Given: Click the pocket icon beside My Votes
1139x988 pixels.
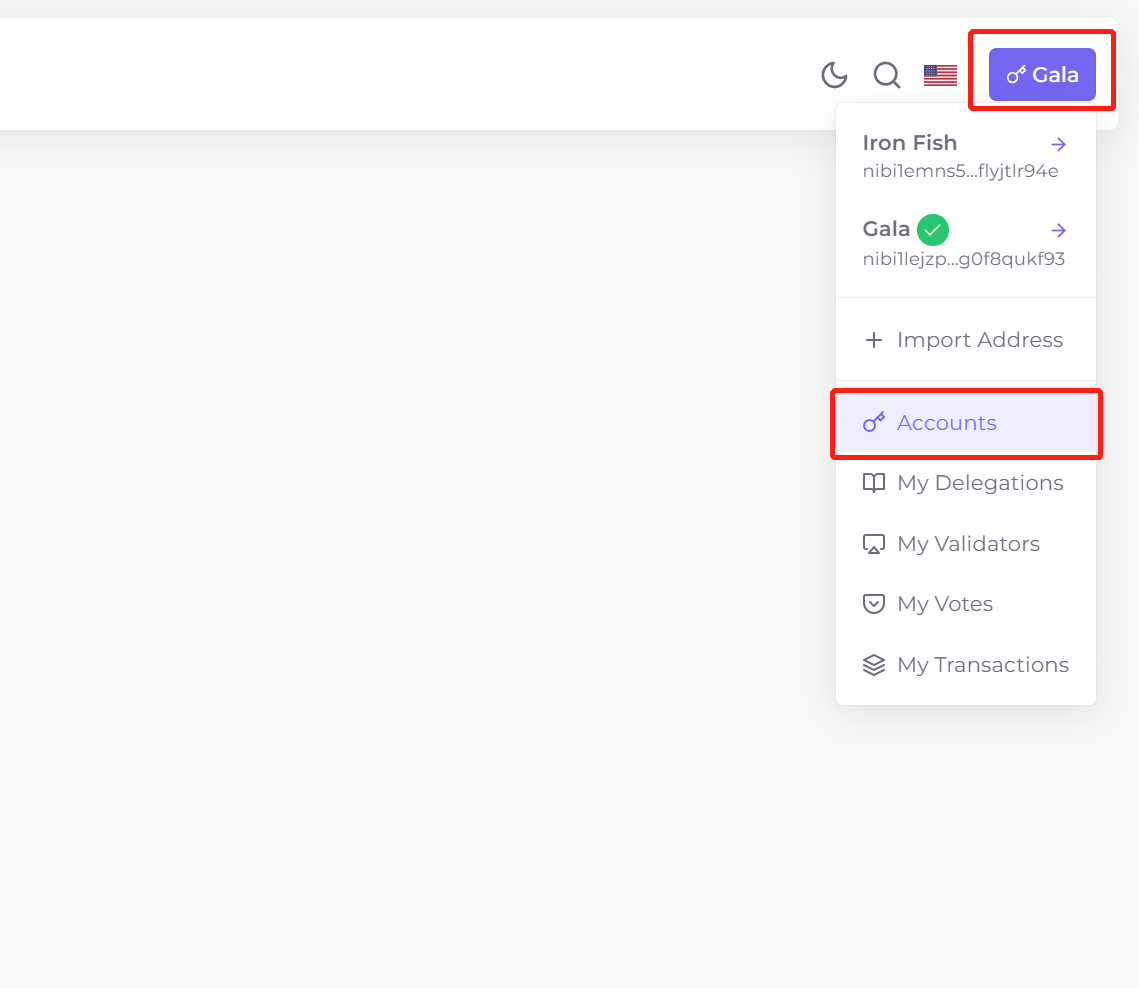Looking at the screenshot, I should [874, 604].
